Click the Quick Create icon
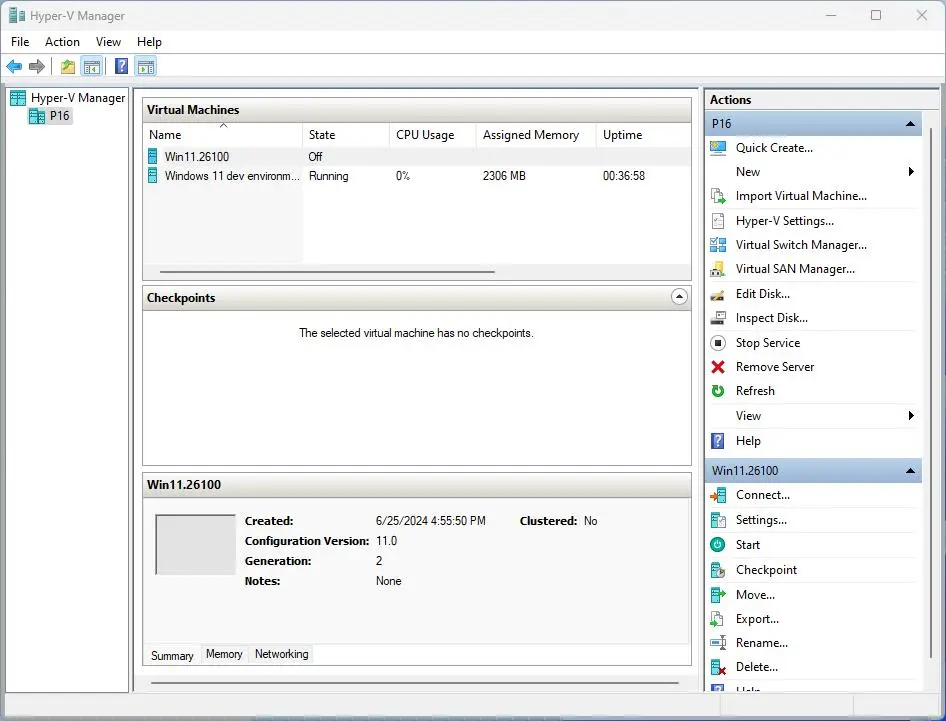Image resolution: width=946 pixels, height=721 pixels. tap(718, 148)
